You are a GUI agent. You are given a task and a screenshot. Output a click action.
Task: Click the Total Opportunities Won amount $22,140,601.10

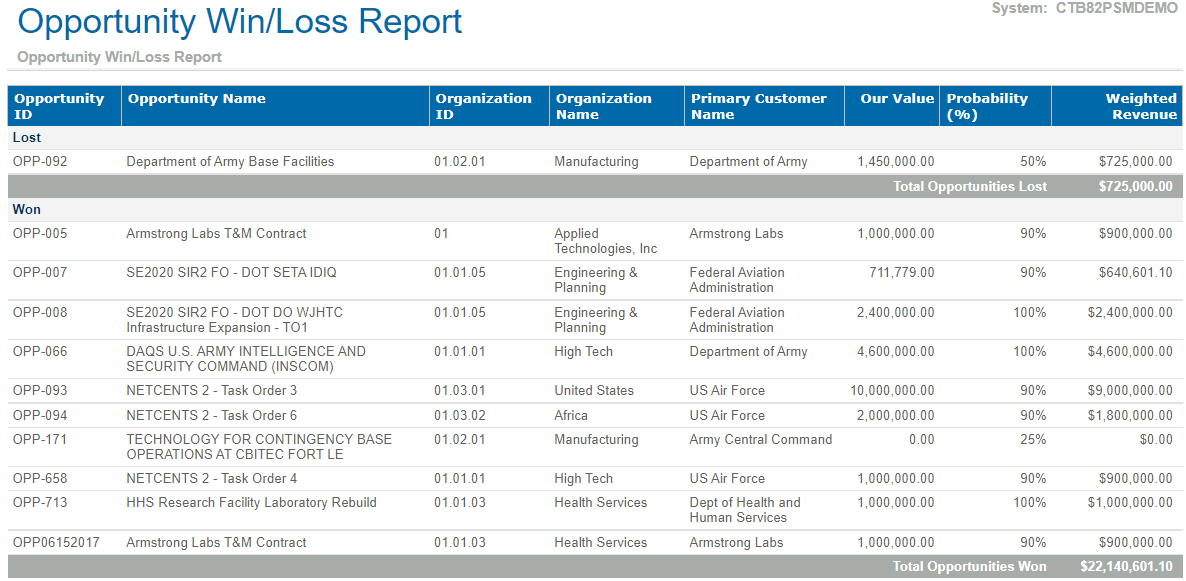[1126, 567]
